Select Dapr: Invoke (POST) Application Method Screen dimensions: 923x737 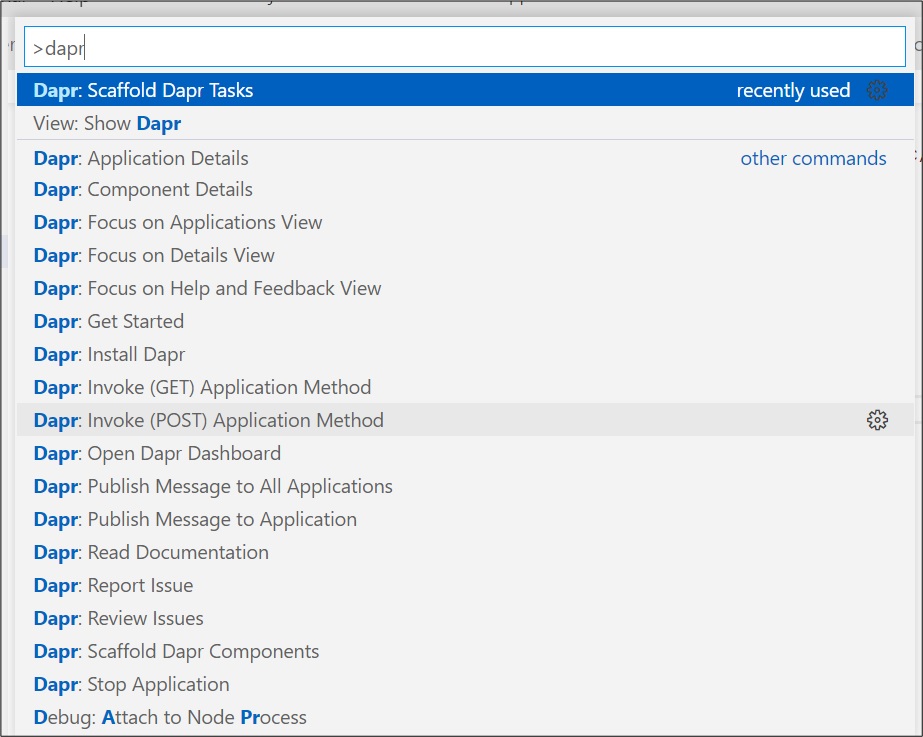pyautogui.click(x=209, y=420)
